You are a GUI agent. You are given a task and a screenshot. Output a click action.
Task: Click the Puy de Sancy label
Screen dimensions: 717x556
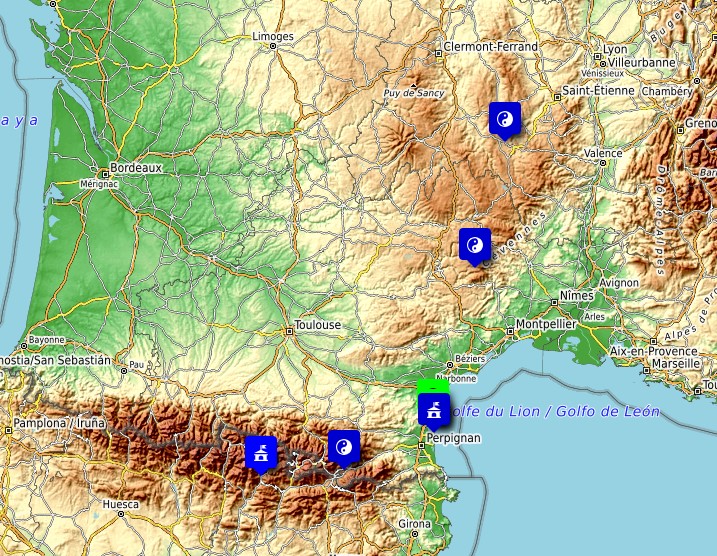point(414,94)
